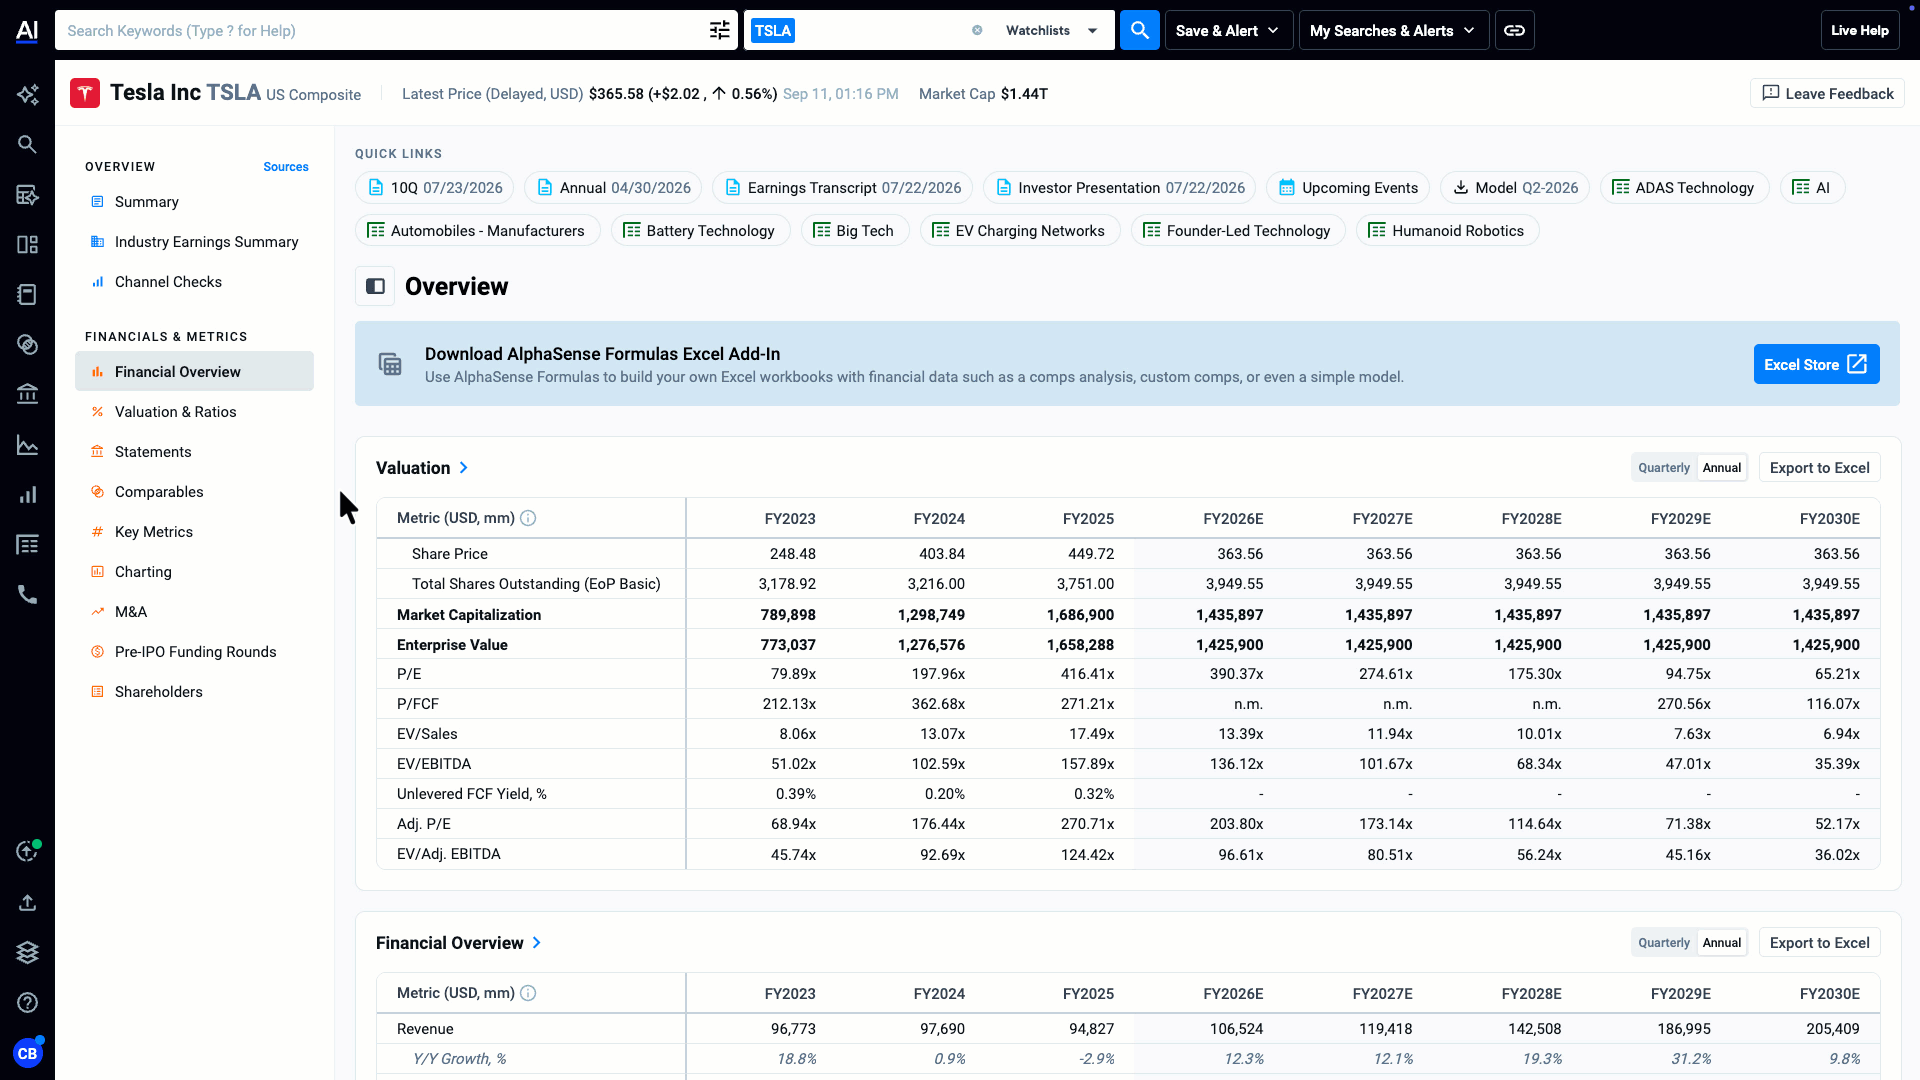Switch Valuation table to Annual
This screenshot has height=1080, width=1920.
point(1721,468)
